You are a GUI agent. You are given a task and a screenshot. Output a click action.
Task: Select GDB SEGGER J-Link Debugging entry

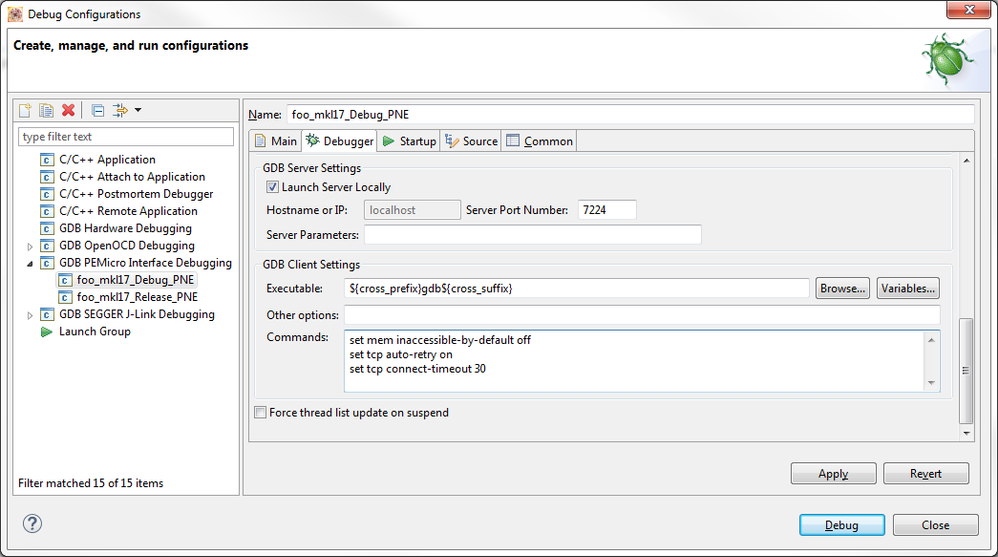pos(137,314)
